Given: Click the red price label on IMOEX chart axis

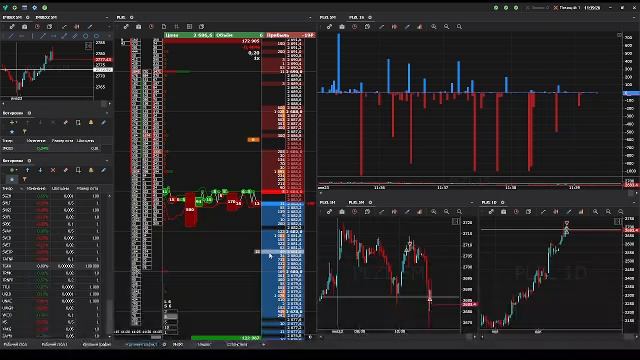Looking at the screenshot, I should point(103,60).
